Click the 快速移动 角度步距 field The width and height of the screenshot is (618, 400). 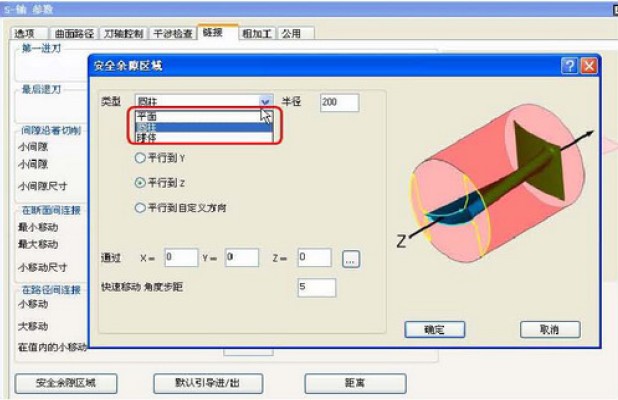pyautogui.click(x=316, y=287)
